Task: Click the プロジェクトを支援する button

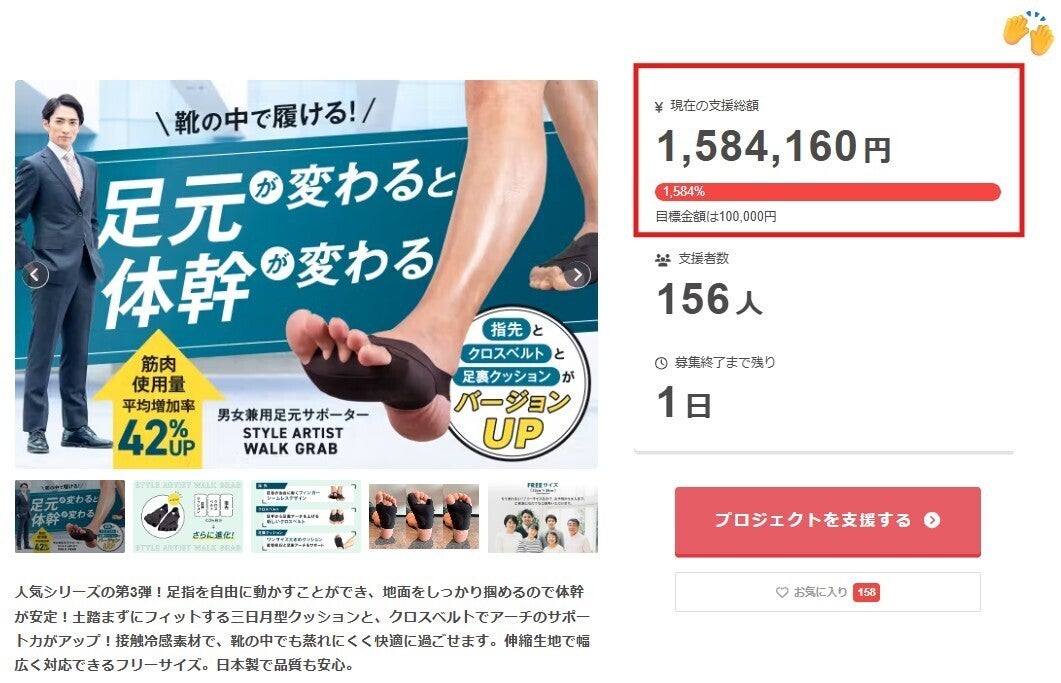Action: (x=828, y=521)
